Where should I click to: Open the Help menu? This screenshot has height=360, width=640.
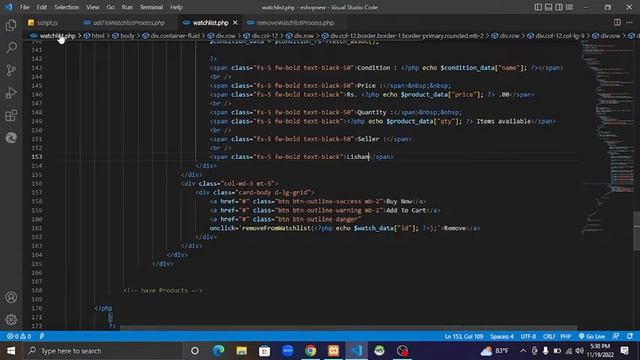click(x=176, y=7)
